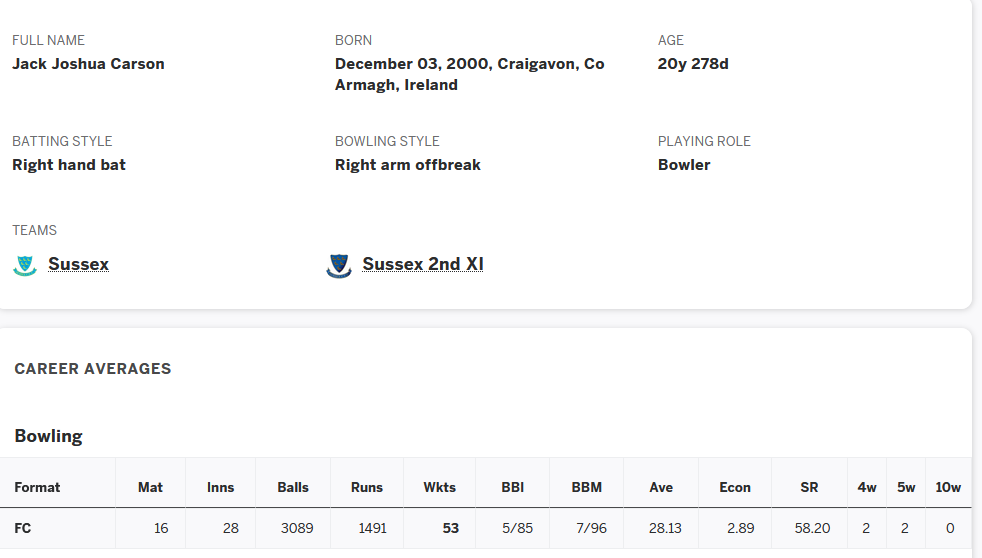Viewport: 982px width, 558px height.
Task: Select the Ave column header
Action: pos(661,487)
